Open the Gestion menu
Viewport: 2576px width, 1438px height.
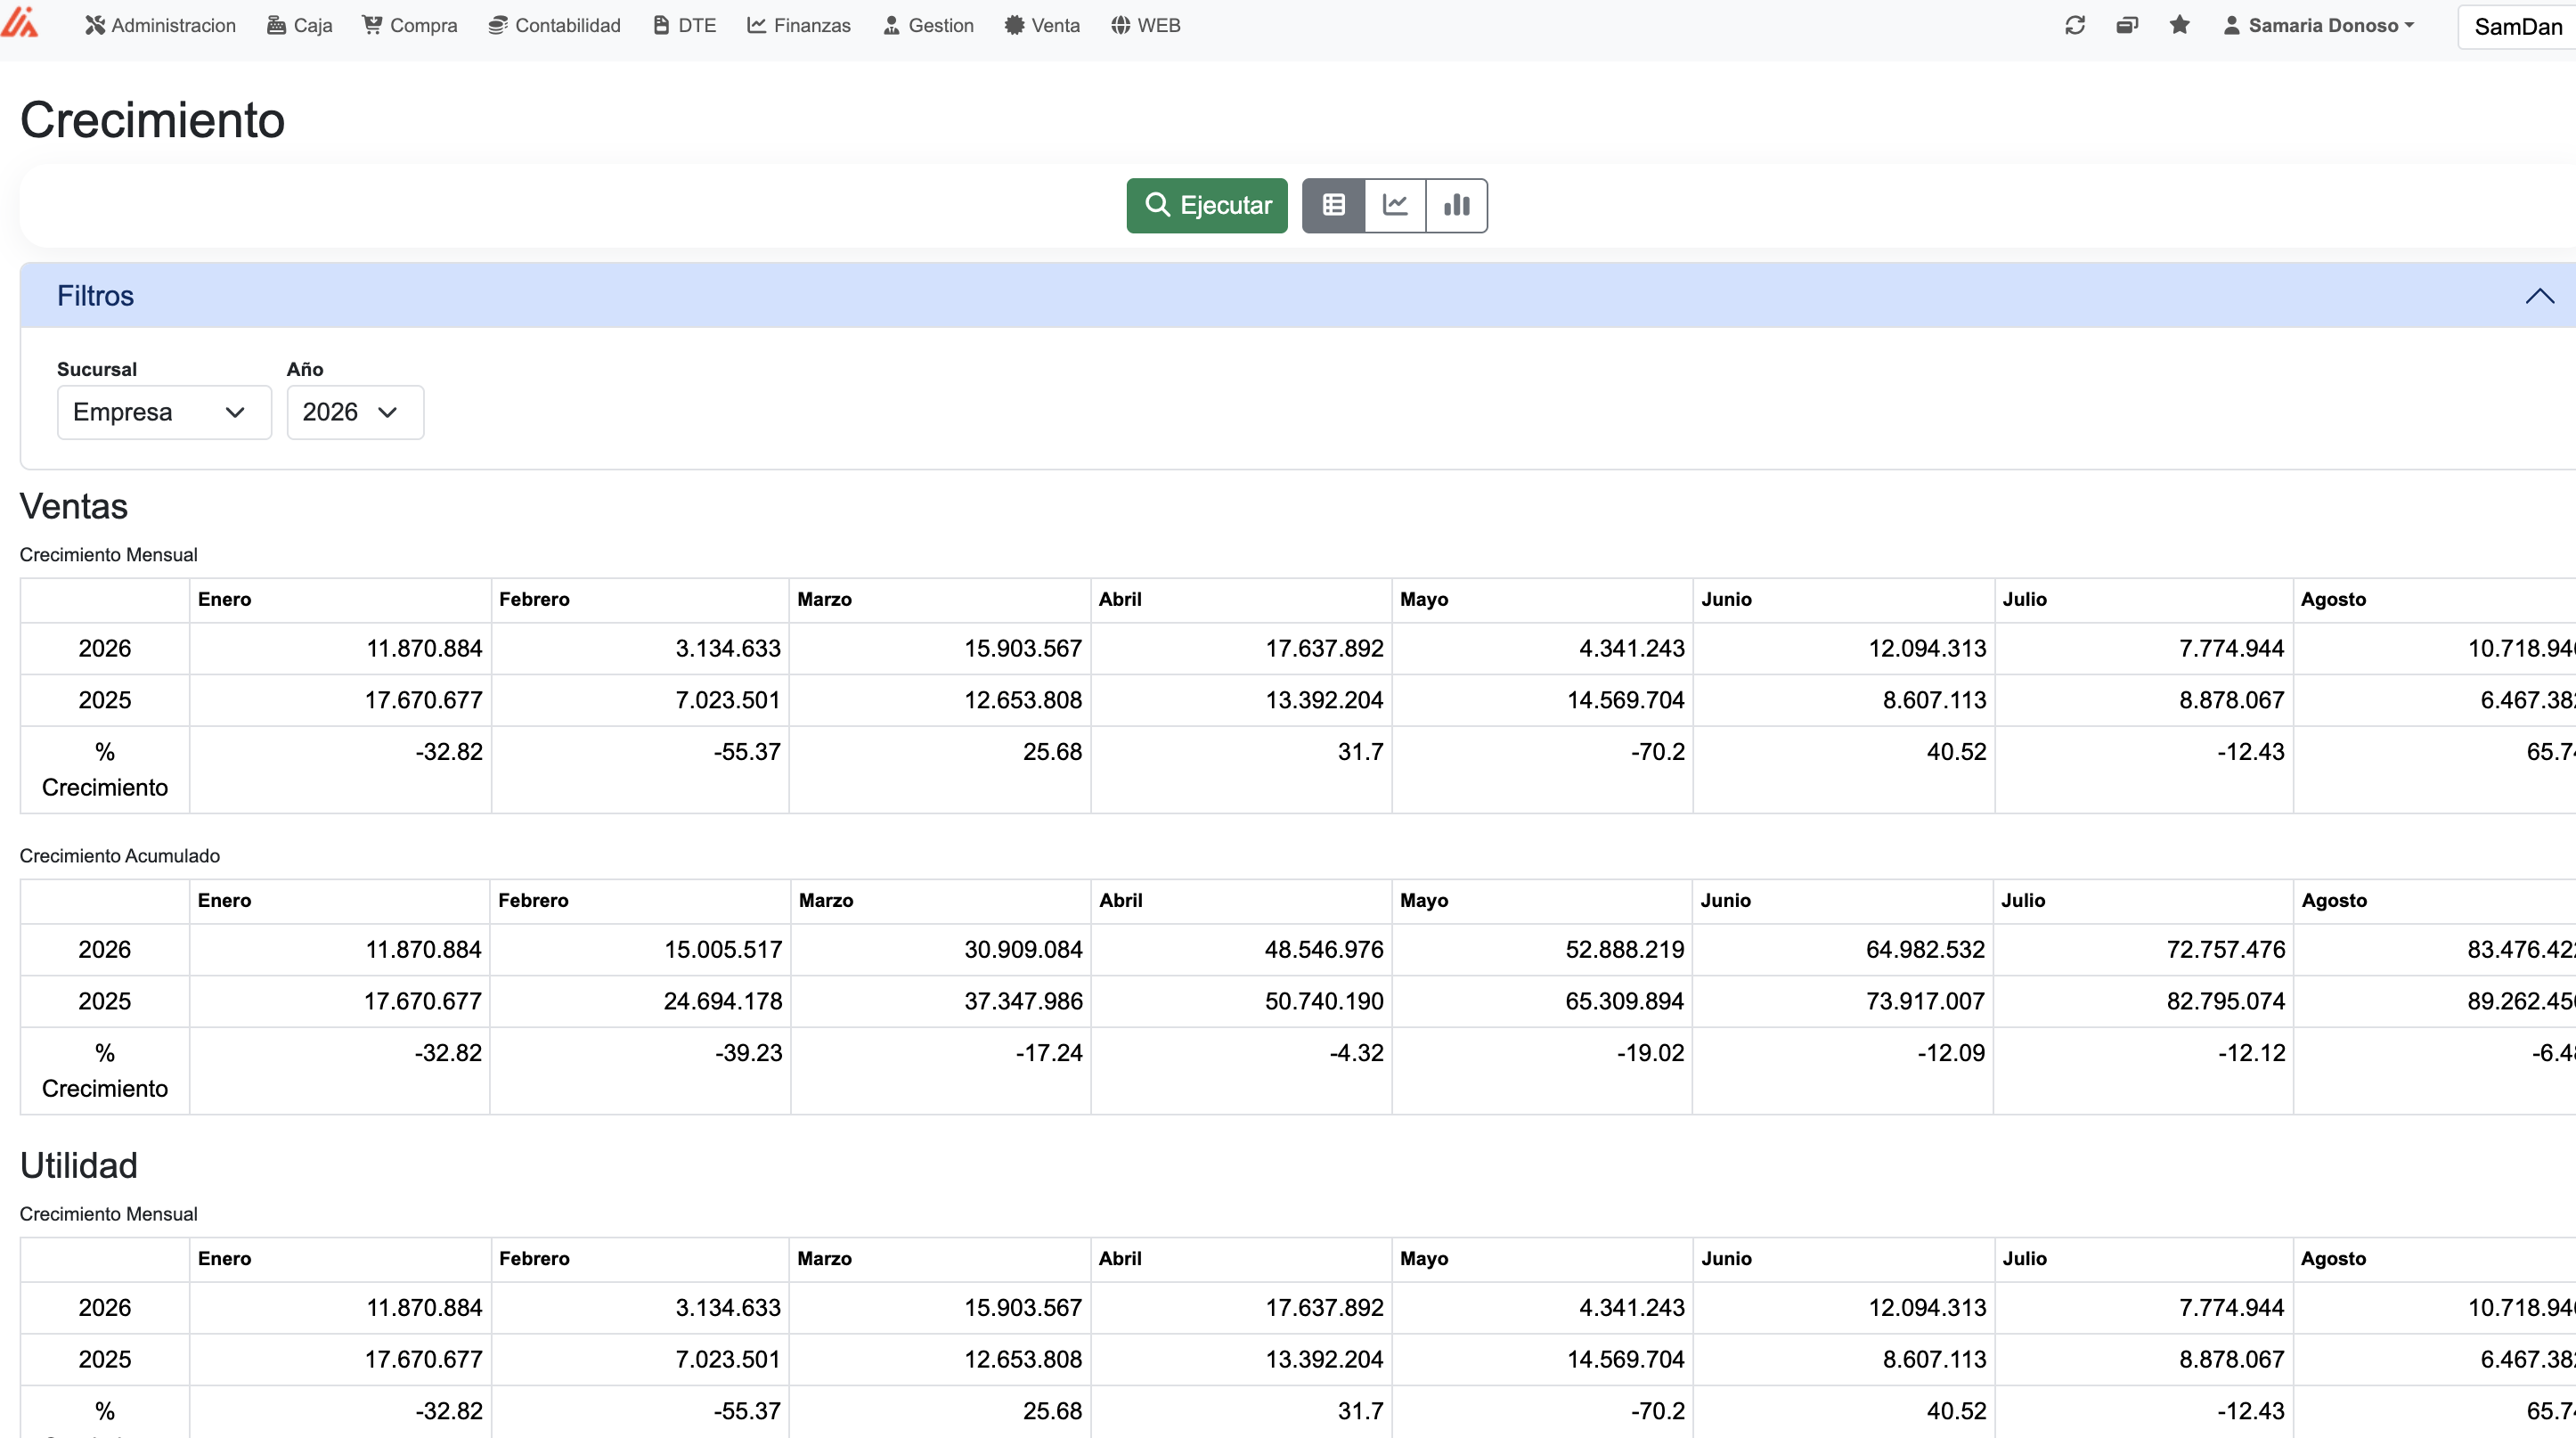(928, 25)
